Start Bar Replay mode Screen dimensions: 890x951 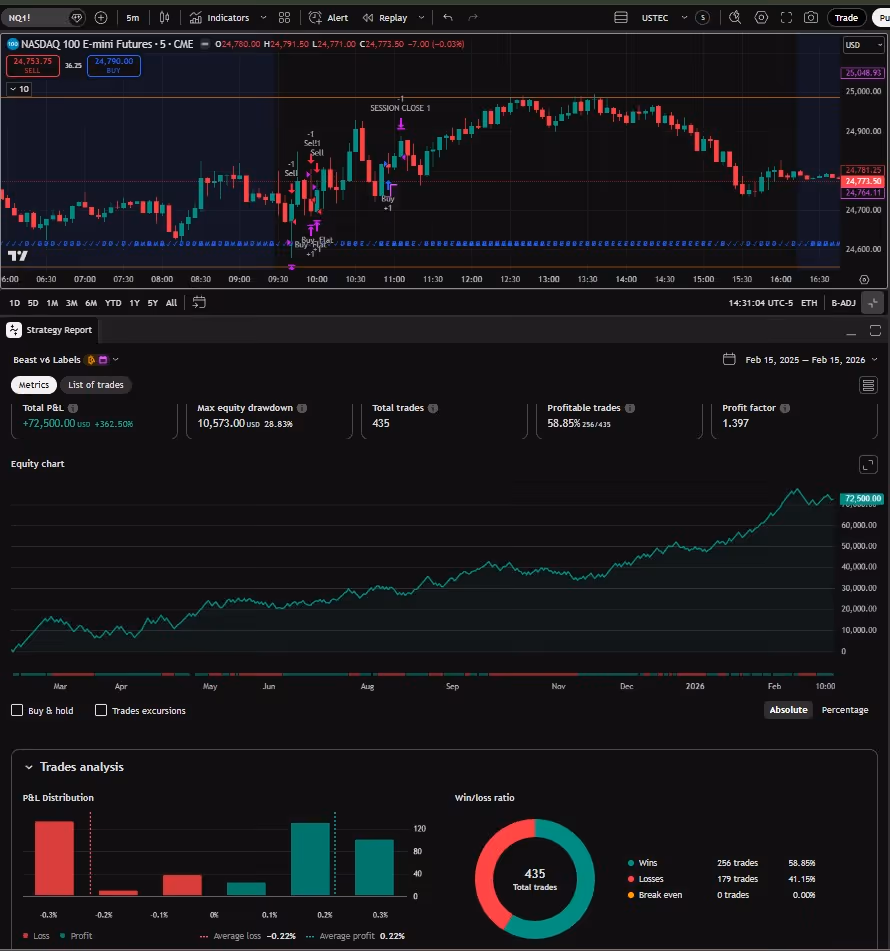pyautogui.click(x=385, y=18)
